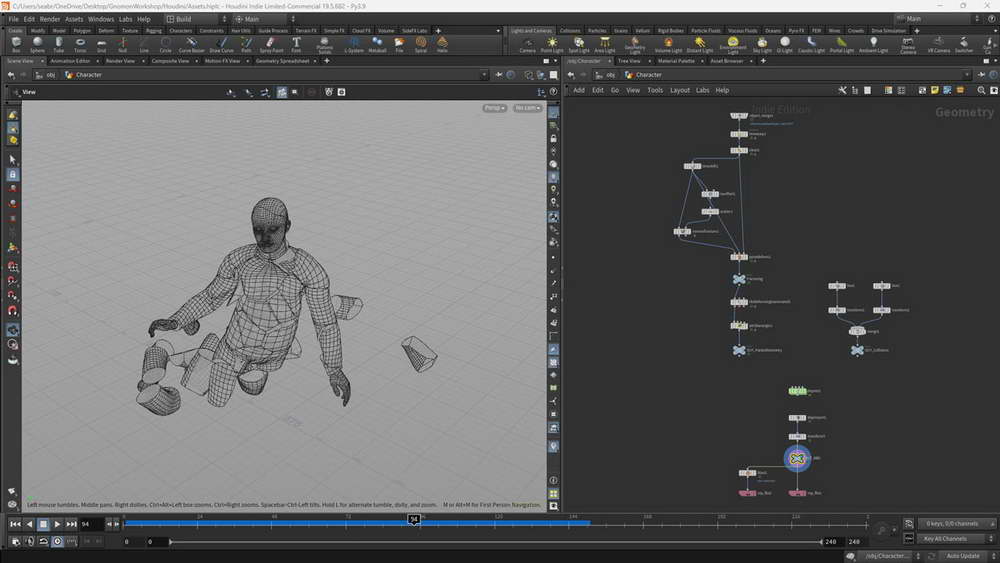Select the Sphere shelf tool
This screenshot has height=563, width=1000.
pos(37,45)
